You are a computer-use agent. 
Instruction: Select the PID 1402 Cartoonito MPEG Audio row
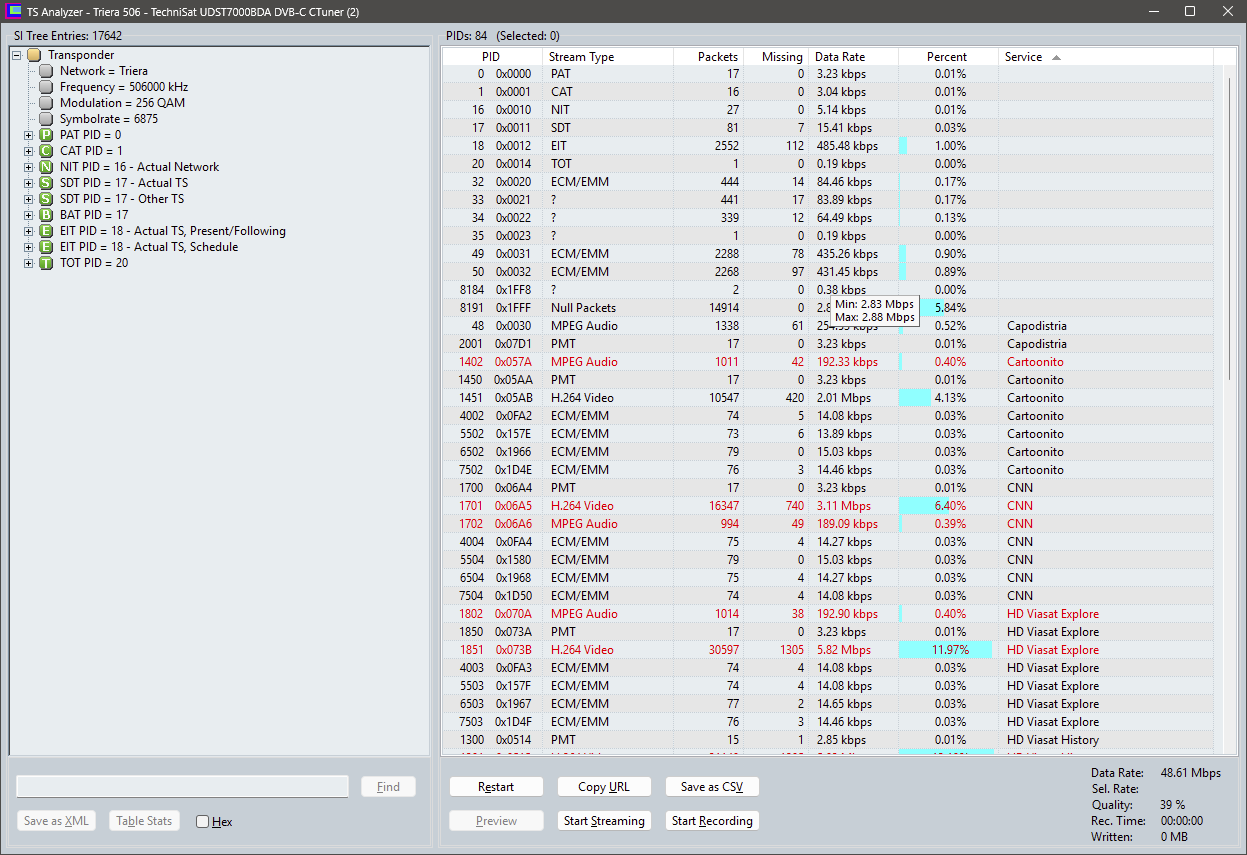(828, 362)
